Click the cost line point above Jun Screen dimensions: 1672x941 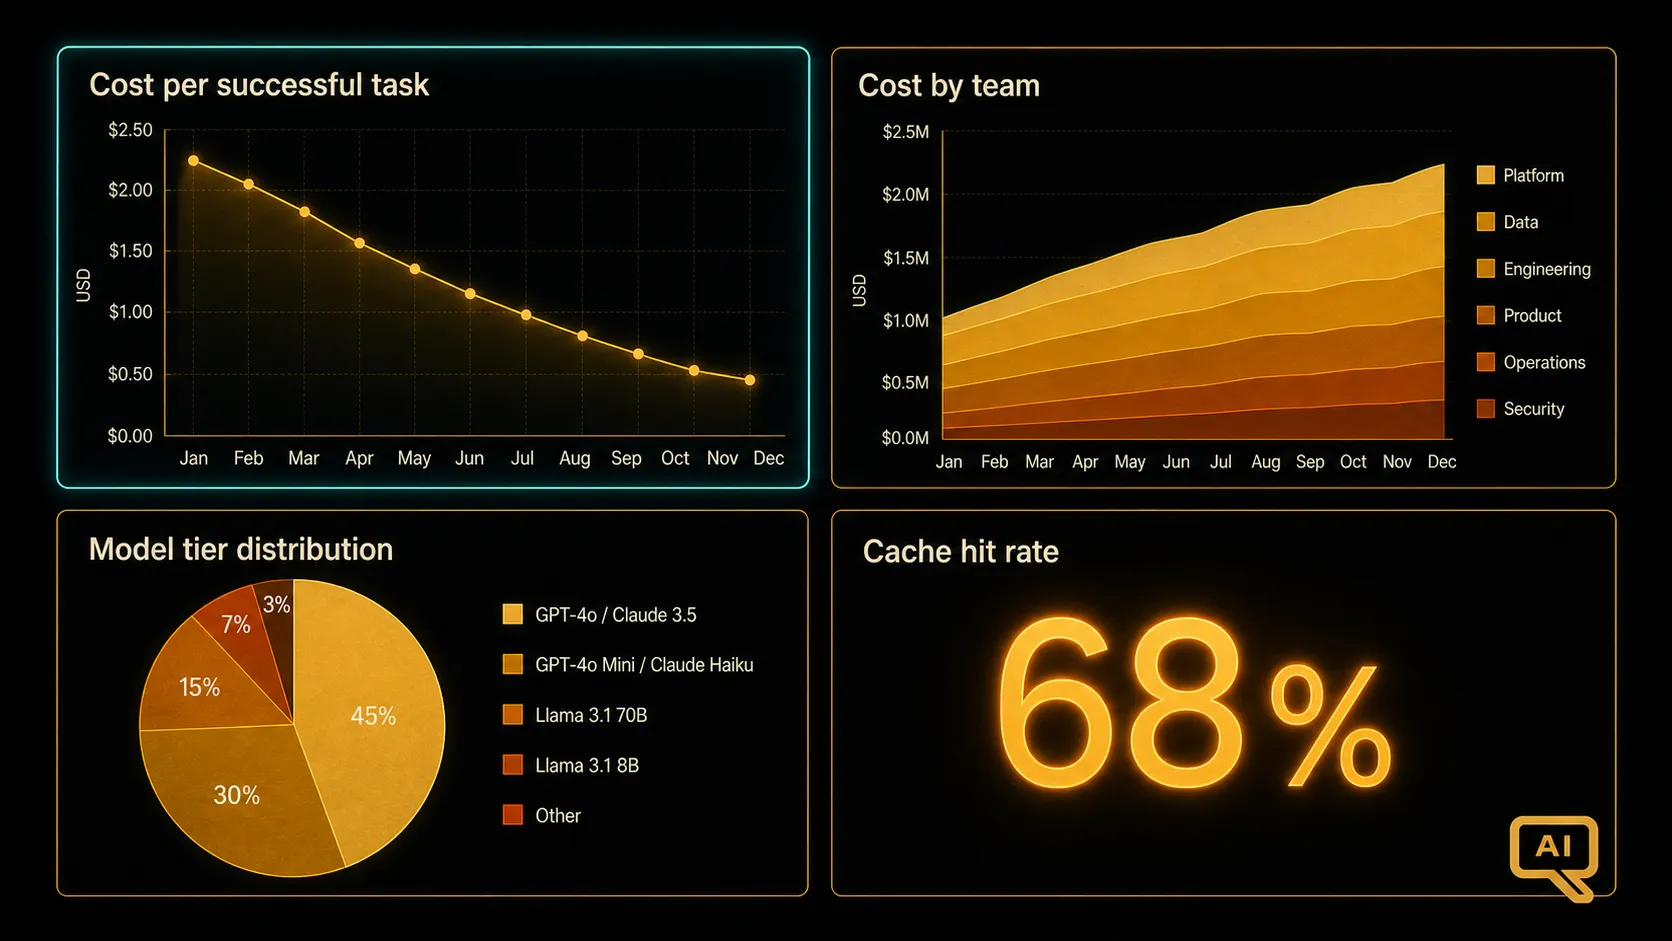(x=470, y=294)
